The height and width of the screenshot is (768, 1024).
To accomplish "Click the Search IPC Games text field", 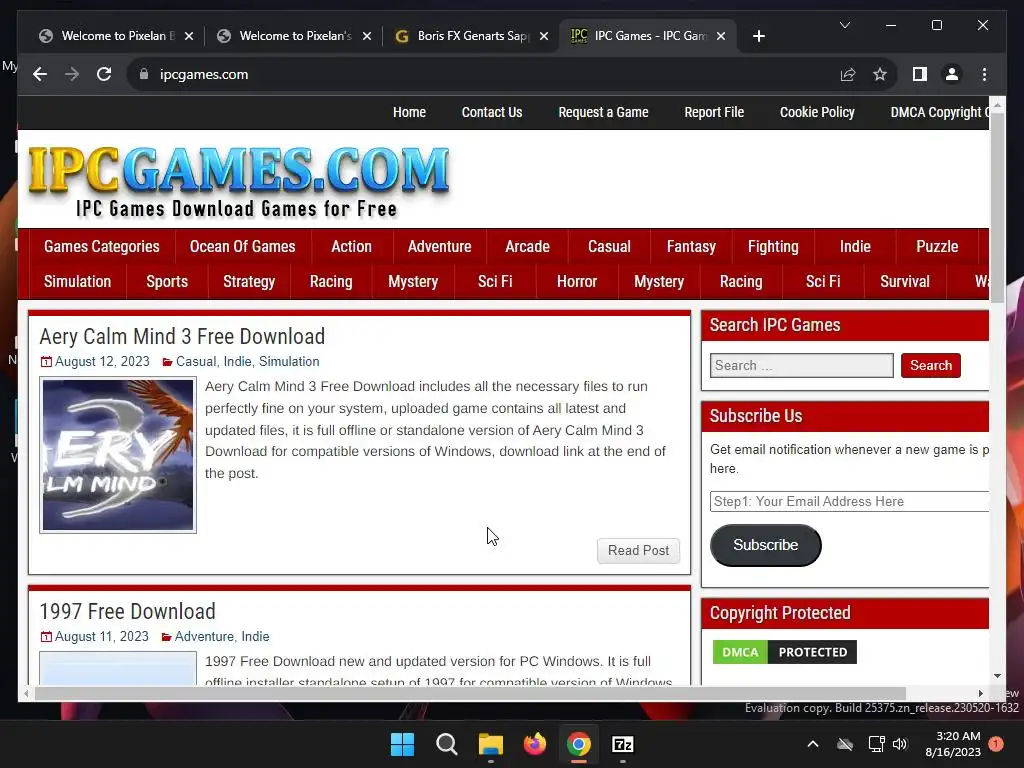I will pyautogui.click(x=801, y=365).
